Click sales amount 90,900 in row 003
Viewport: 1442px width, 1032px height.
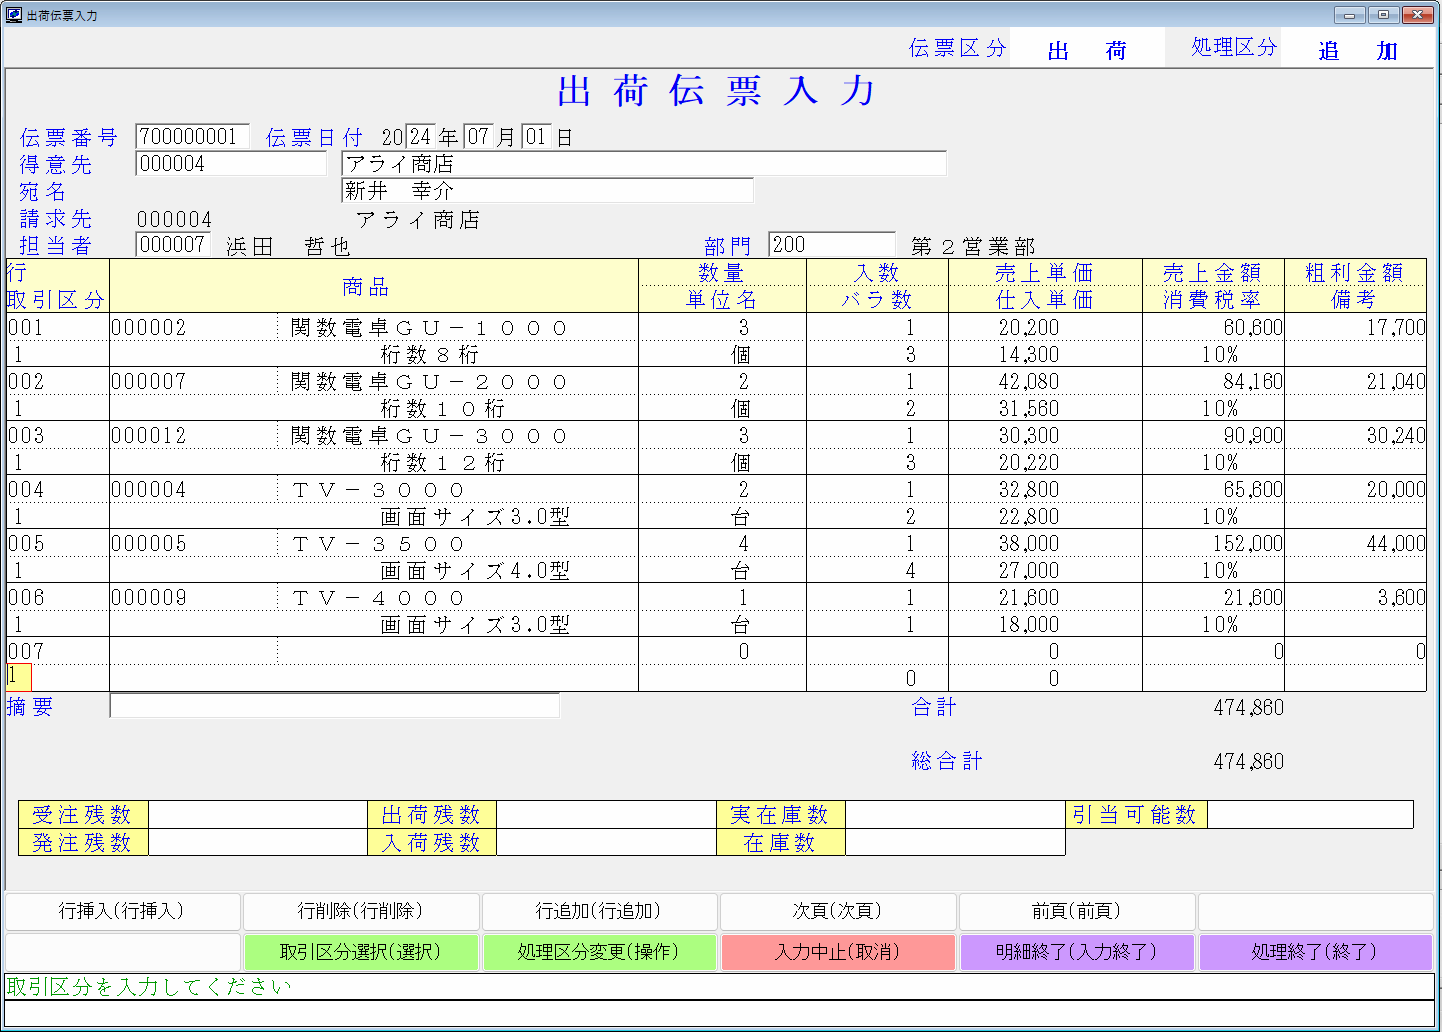pos(1253,436)
